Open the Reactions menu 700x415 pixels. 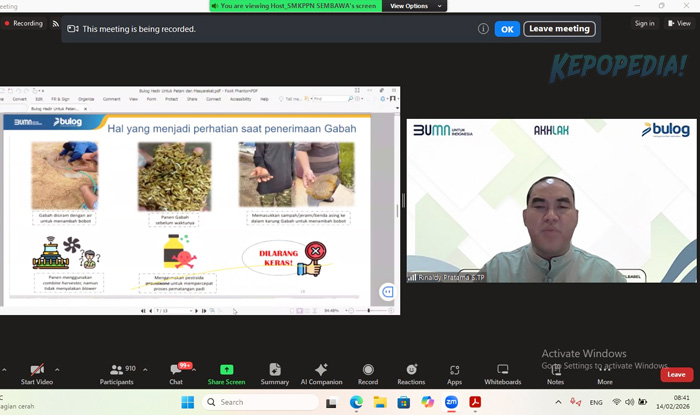411,370
